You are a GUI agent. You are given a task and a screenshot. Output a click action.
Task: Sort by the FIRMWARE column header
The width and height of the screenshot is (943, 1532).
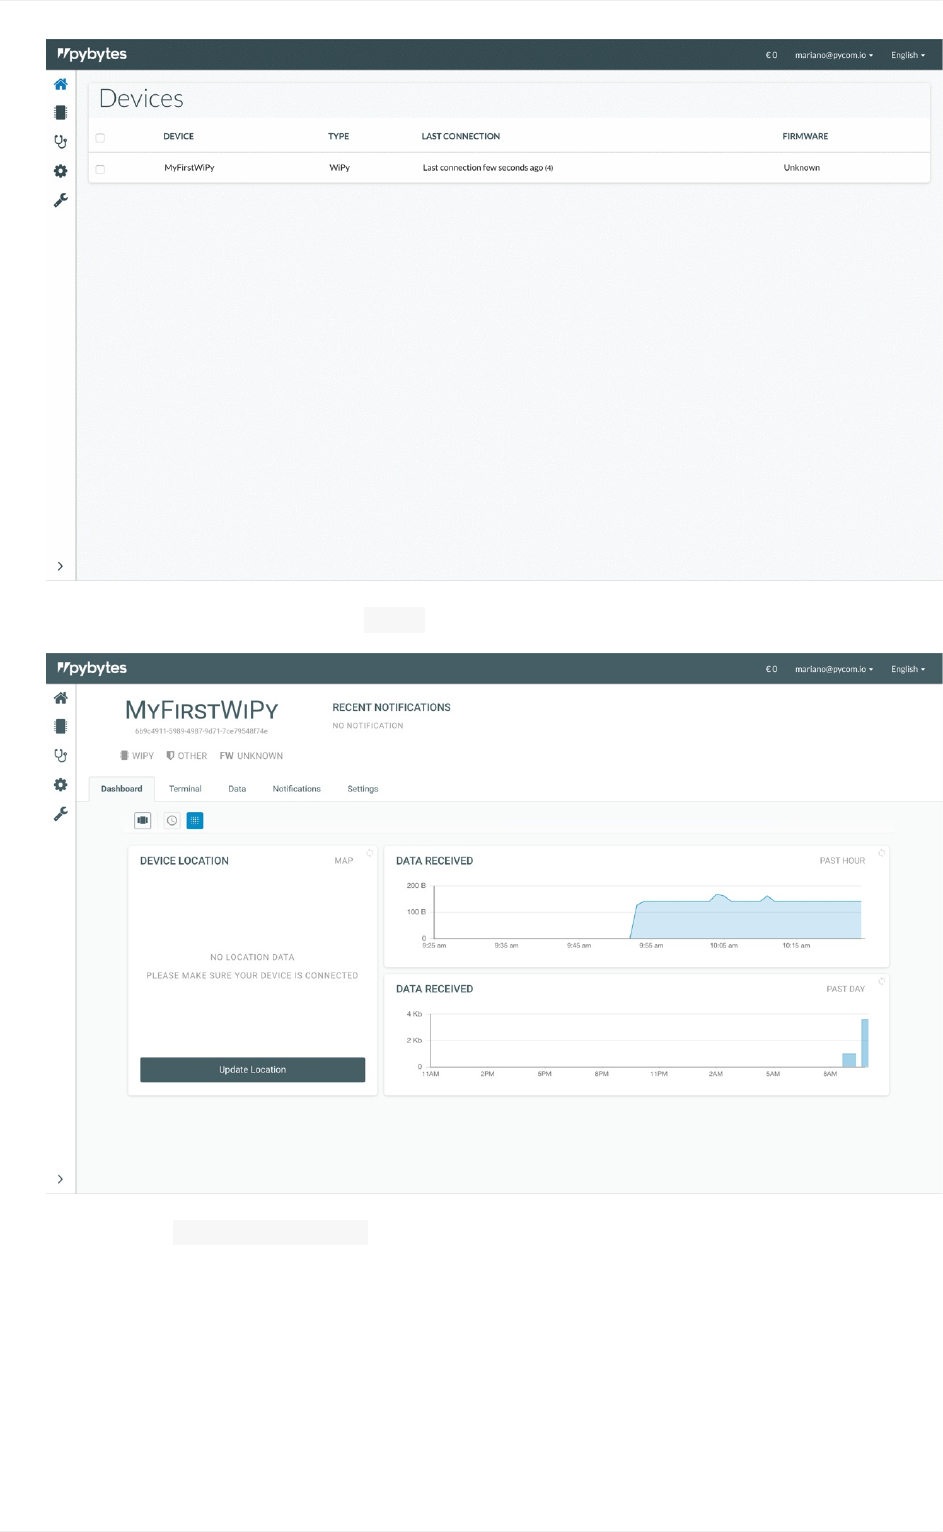click(805, 136)
